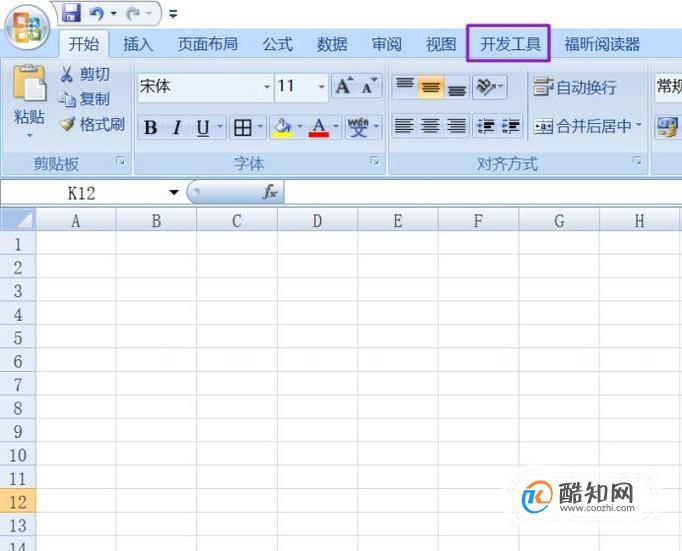Customize the Quick Access Toolbar
The image size is (682, 551).
point(173,14)
